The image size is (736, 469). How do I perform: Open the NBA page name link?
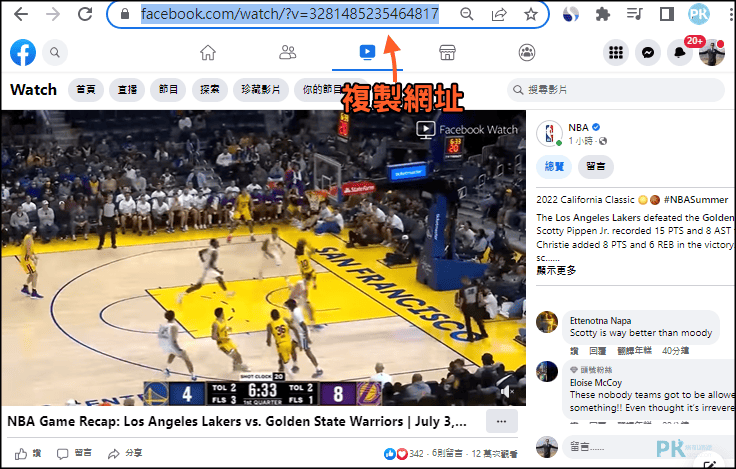point(578,127)
